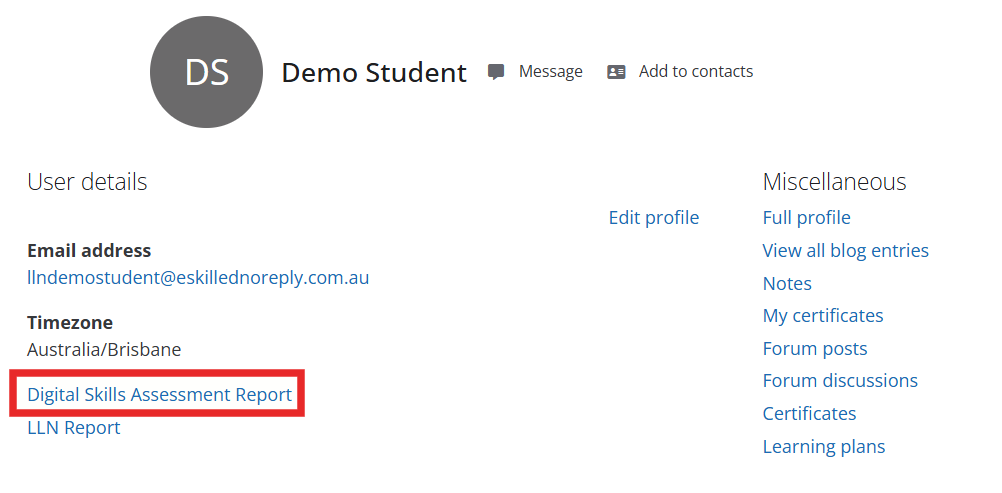Viewport: 1002px width, 493px height.
Task: Open Learning plans link
Action: pyautogui.click(x=824, y=447)
